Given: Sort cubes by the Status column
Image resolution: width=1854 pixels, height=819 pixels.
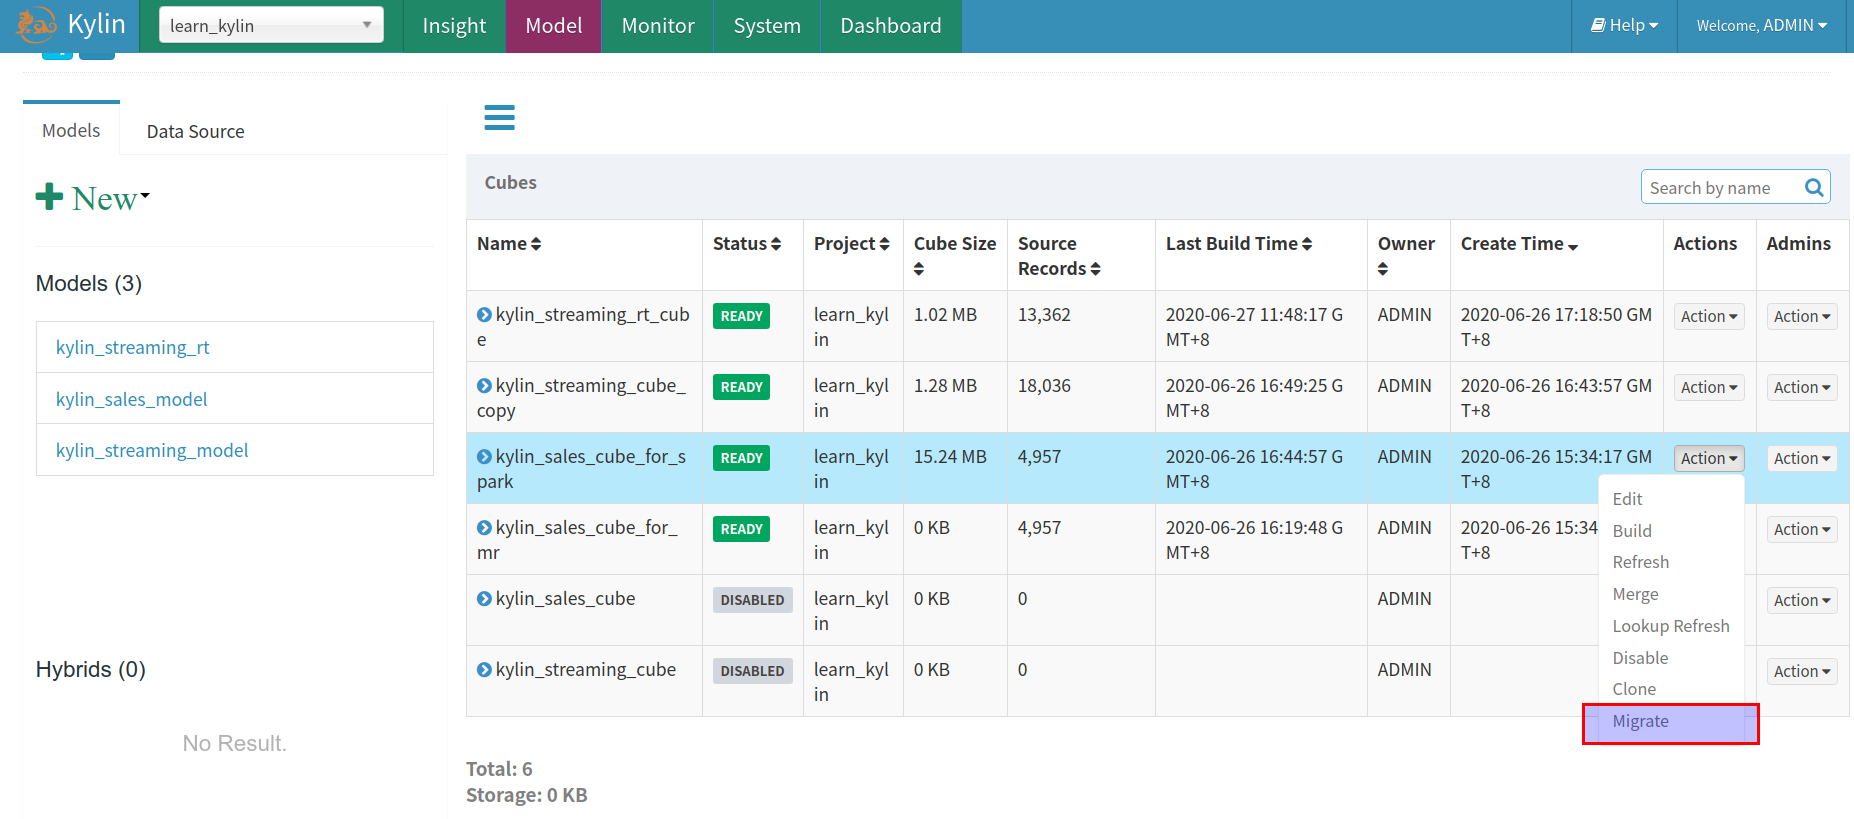Looking at the screenshot, I should coord(746,244).
